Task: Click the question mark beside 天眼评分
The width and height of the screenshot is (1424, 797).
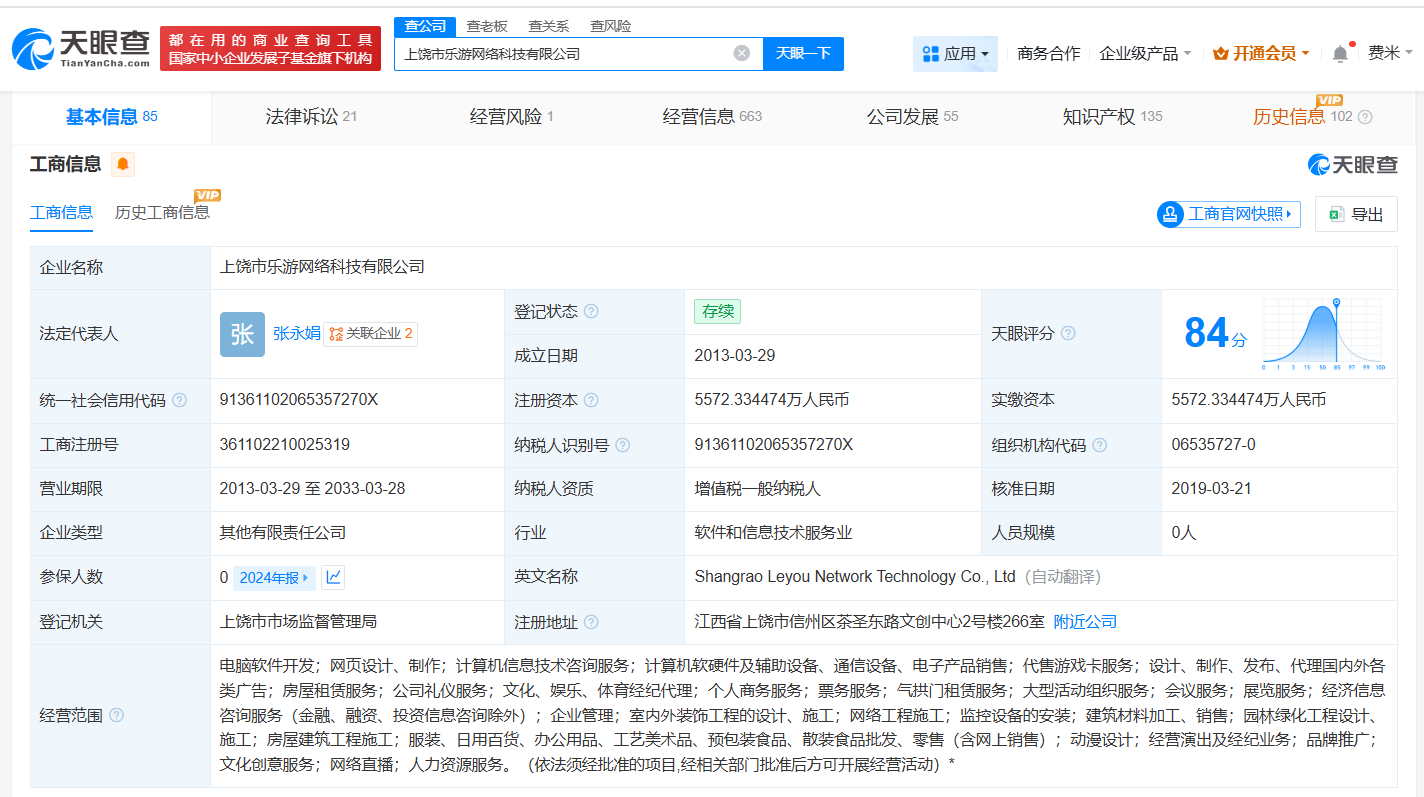Action: click(x=1068, y=333)
